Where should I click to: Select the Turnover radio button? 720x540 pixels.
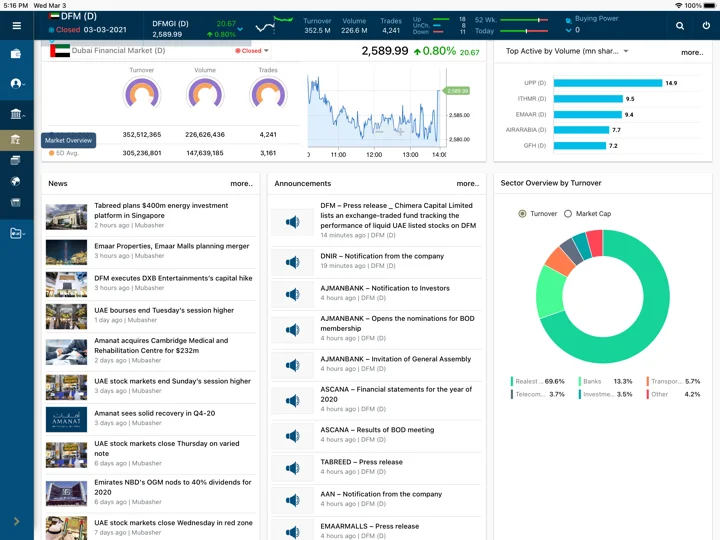[522, 214]
